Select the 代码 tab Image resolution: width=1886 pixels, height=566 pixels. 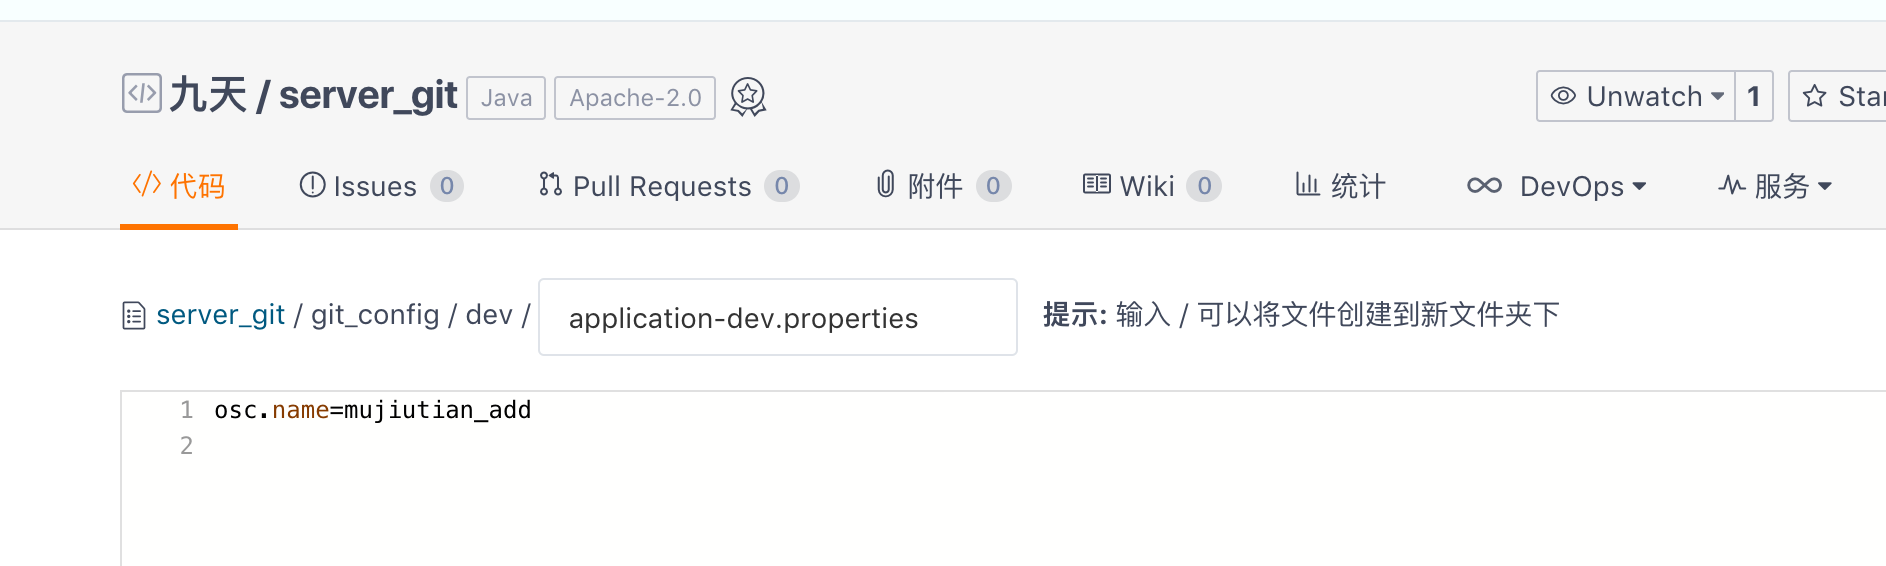click(179, 186)
